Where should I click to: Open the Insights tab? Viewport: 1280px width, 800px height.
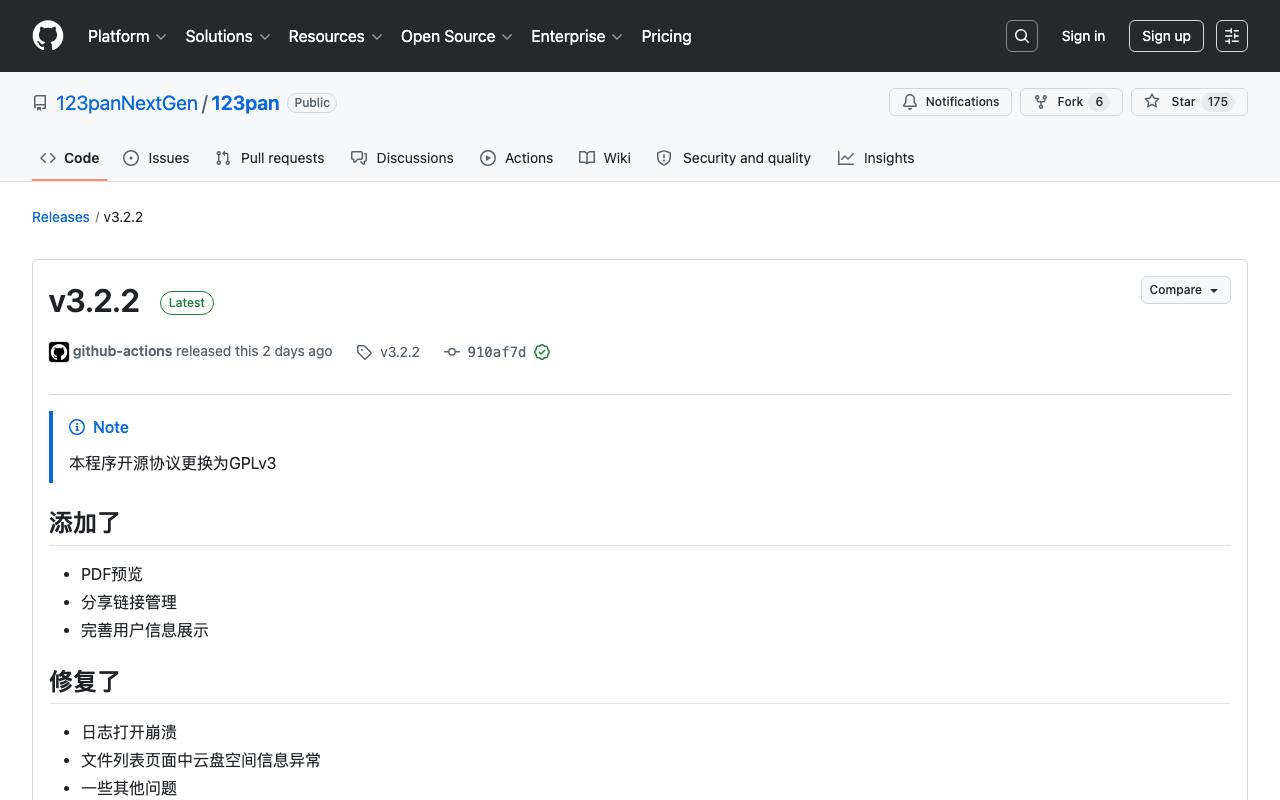click(876, 158)
